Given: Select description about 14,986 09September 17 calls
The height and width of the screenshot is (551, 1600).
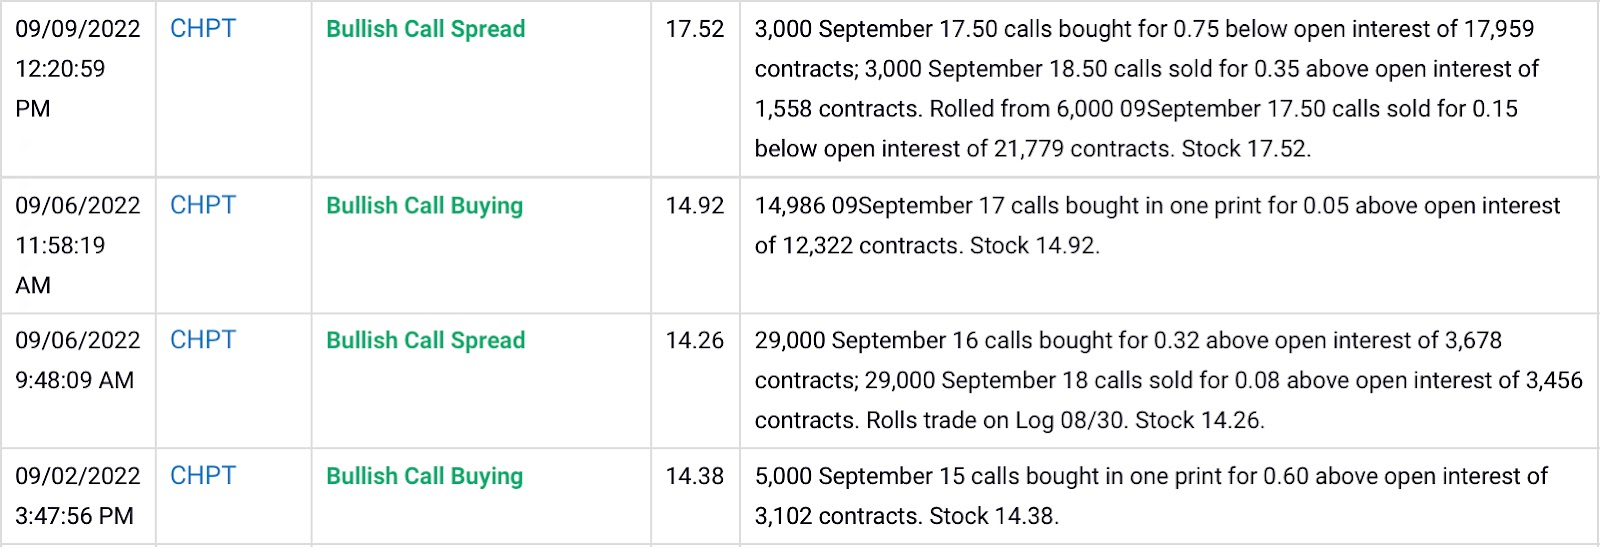Looking at the screenshot, I should pos(1156,225).
